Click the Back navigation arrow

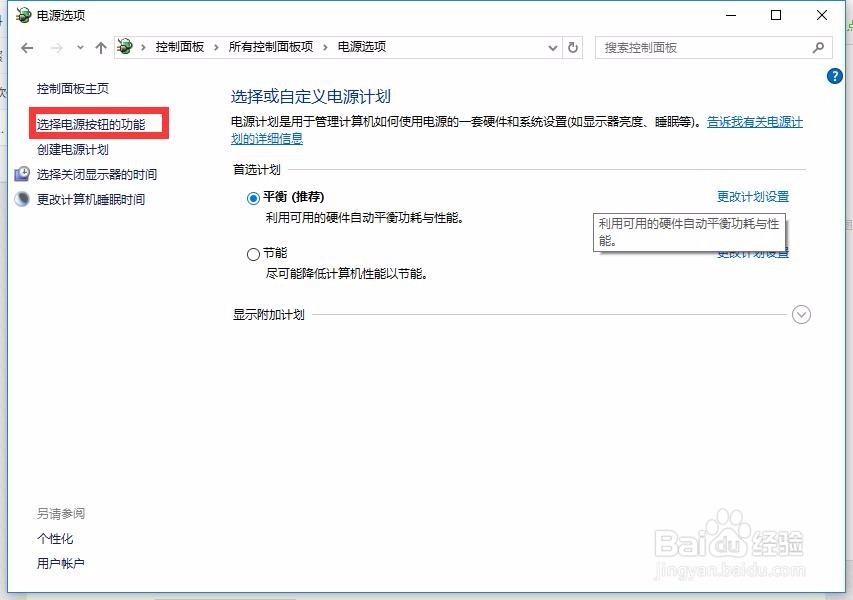coord(27,48)
